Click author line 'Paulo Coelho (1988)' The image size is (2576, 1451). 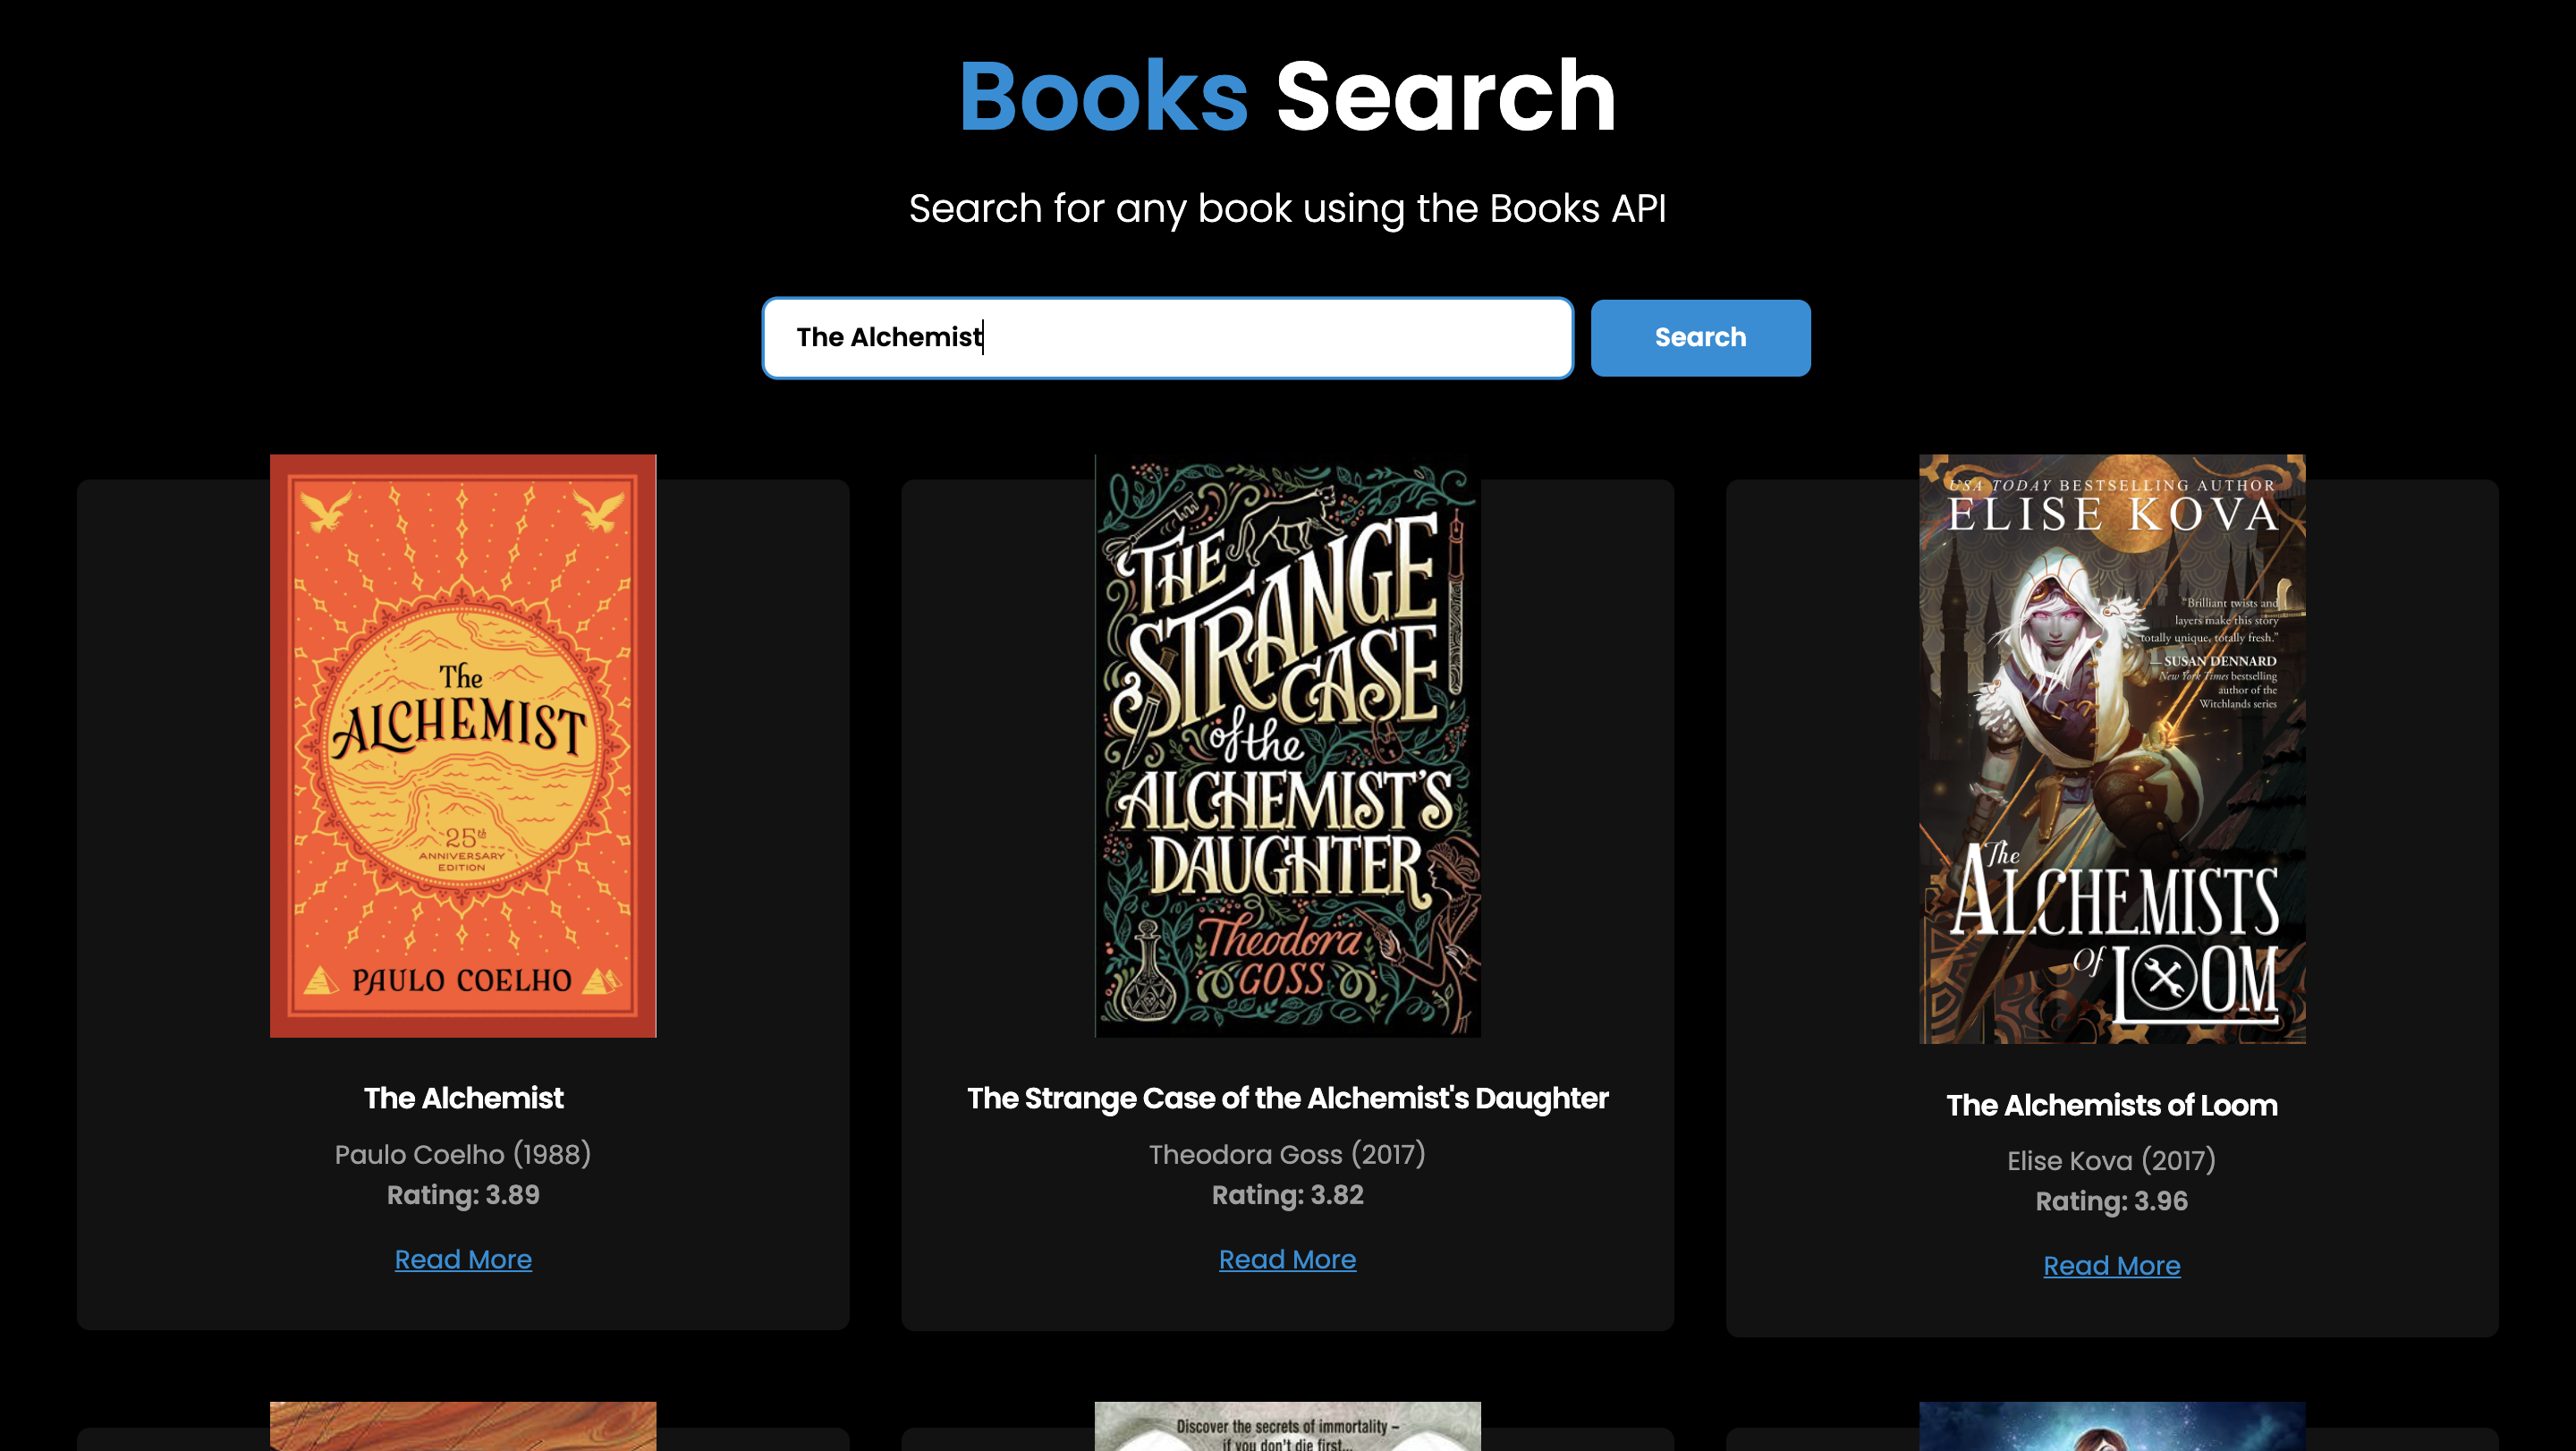click(463, 1154)
